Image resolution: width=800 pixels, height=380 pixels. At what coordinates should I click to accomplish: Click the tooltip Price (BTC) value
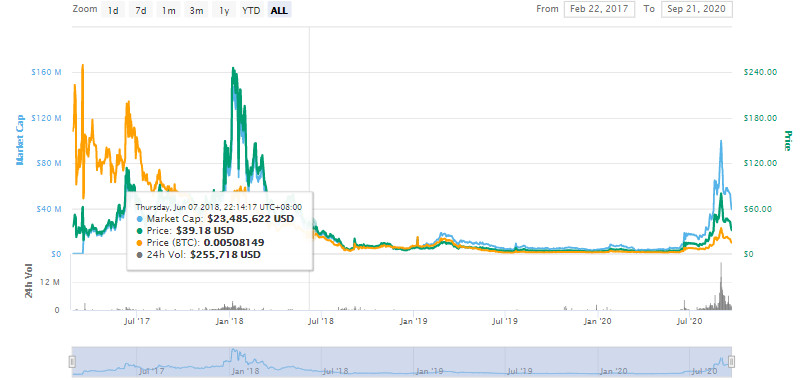click(x=234, y=242)
